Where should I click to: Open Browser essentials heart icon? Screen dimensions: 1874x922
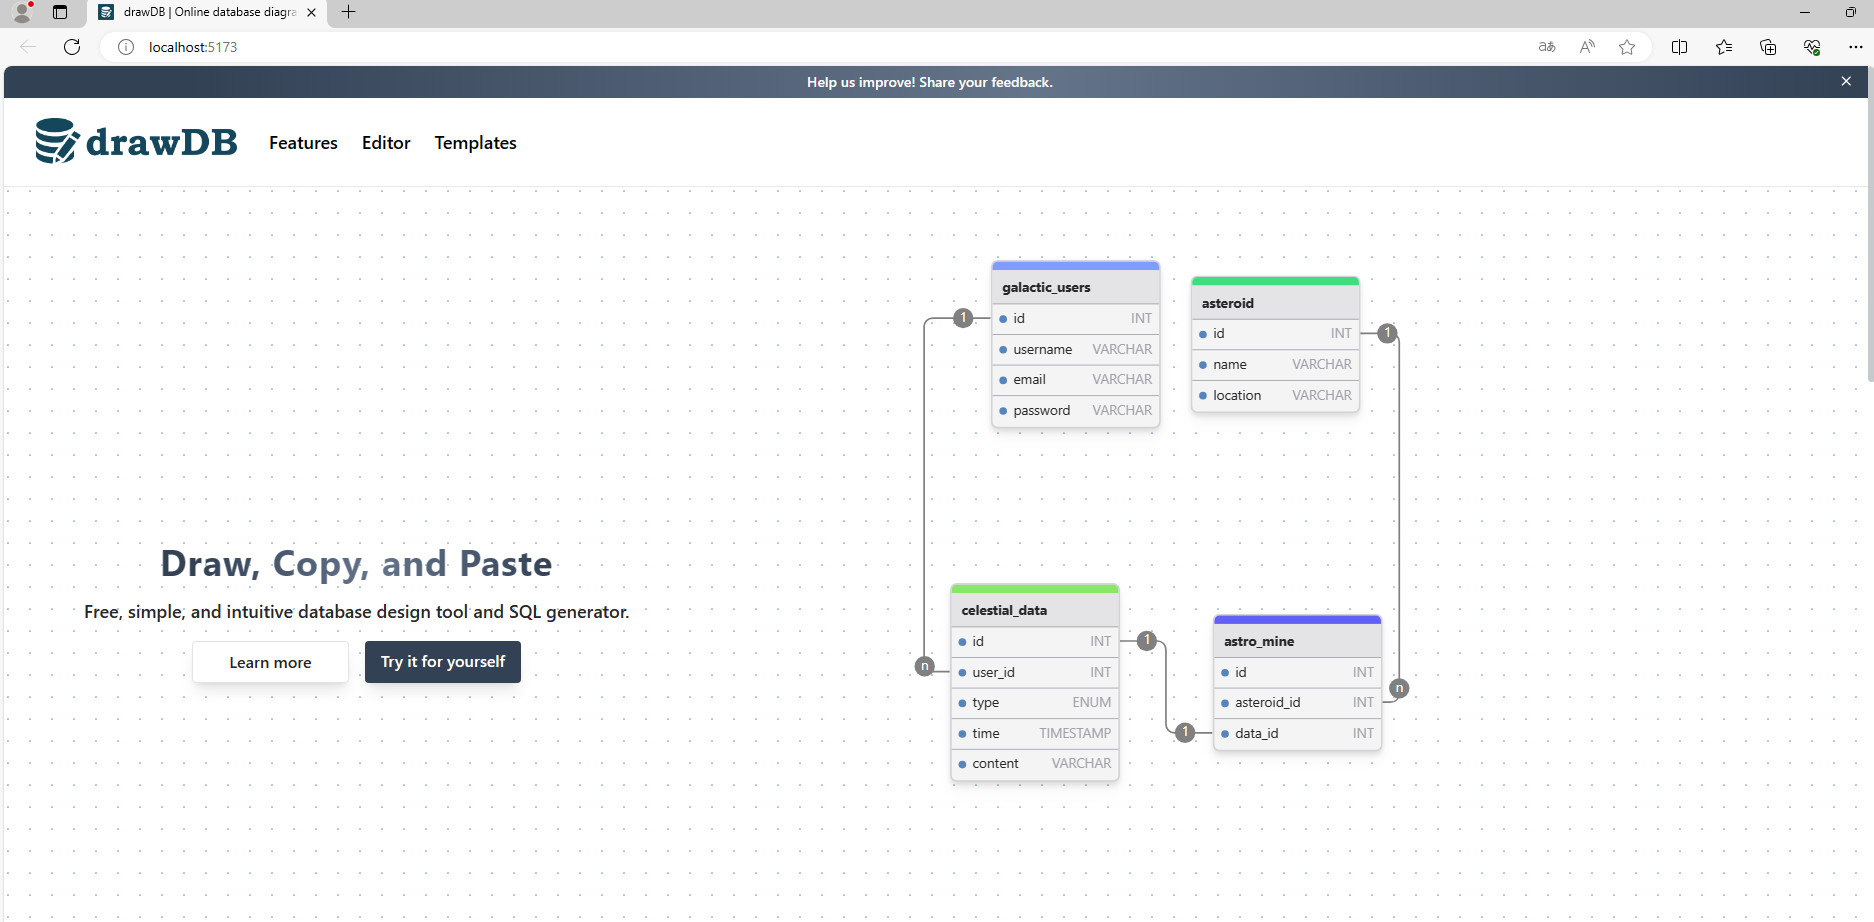(x=1812, y=47)
